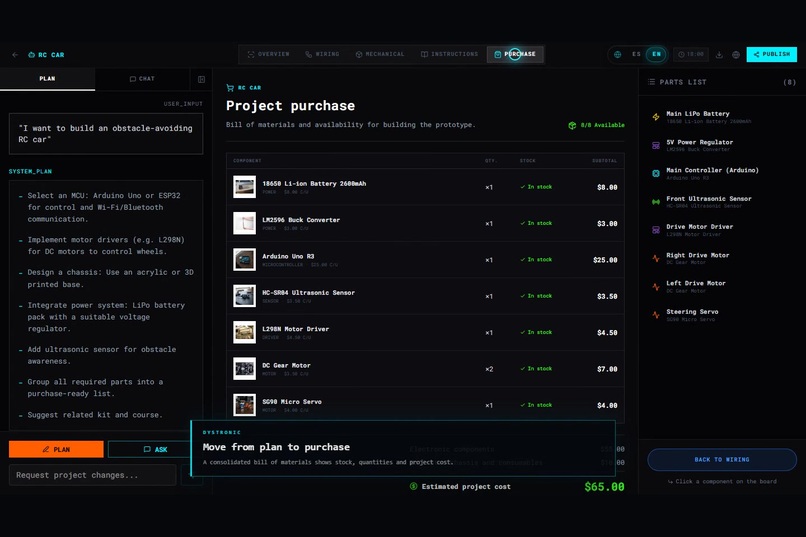The width and height of the screenshot is (806, 537).
Task: Select the Purchase tab
Action: (515, 54)
